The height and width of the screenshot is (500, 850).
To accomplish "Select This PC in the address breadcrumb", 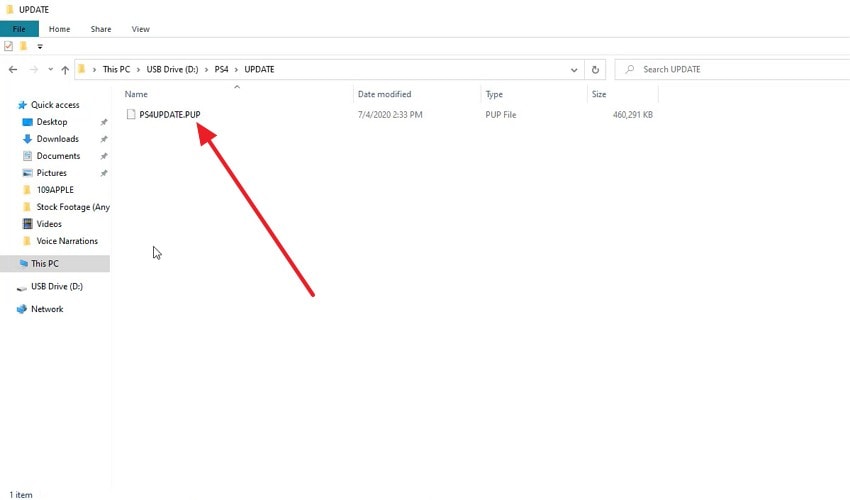I will click(117, 69).
